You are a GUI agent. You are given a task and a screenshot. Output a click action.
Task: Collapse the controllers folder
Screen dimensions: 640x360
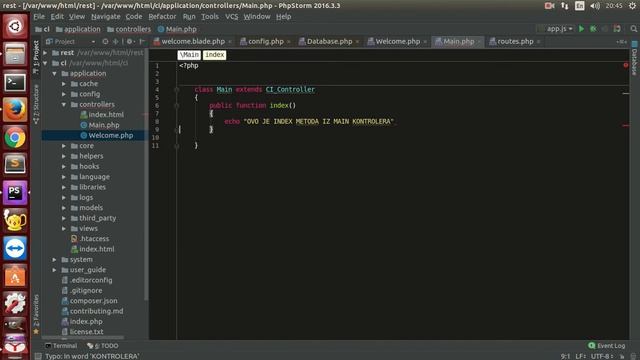(x=64, y=104)
